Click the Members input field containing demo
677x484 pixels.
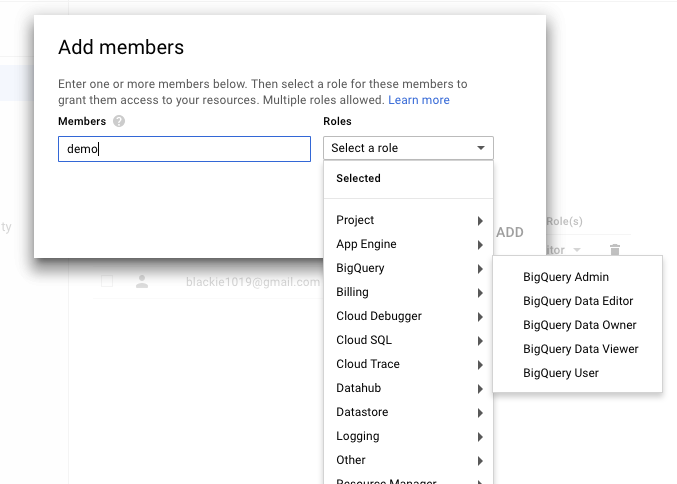tap(184, 149)
